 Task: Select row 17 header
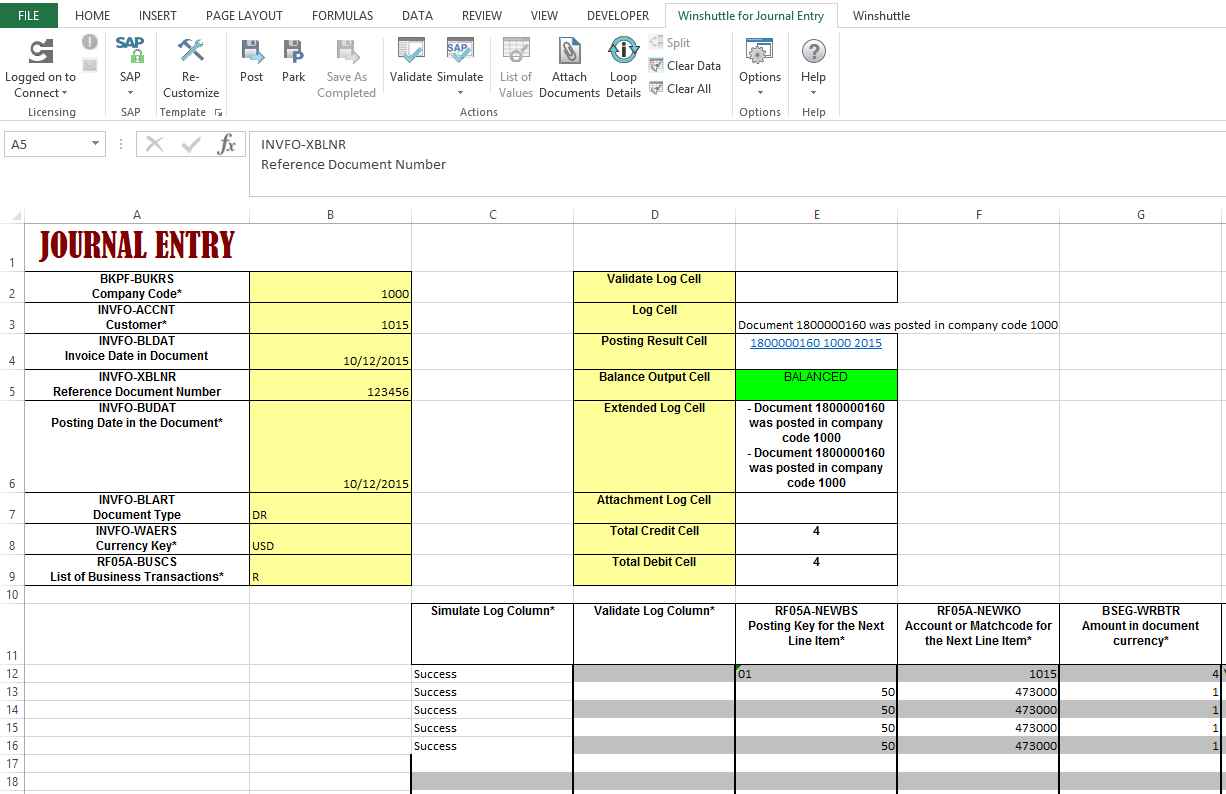[x=12, y=764]
